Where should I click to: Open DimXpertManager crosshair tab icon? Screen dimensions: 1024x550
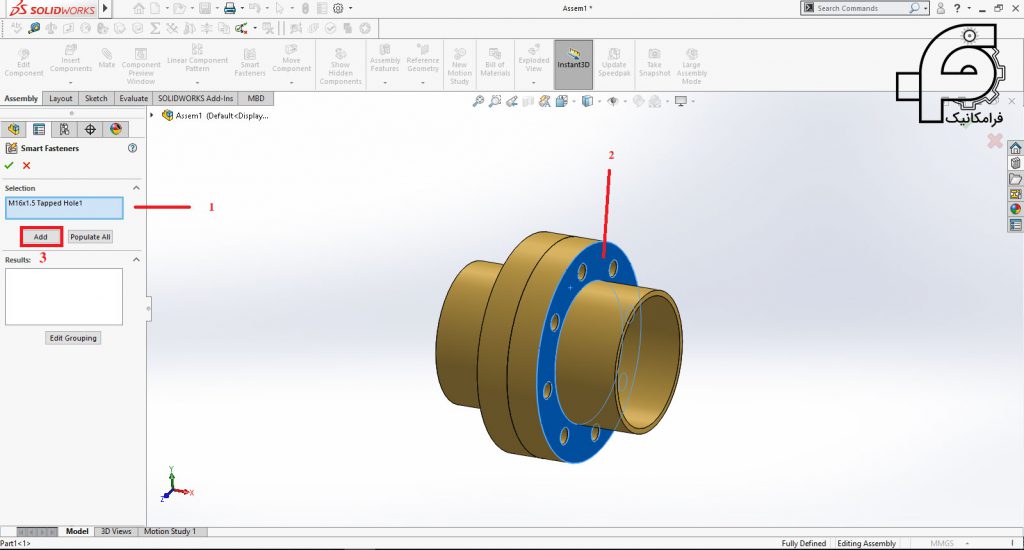point(90,129)
